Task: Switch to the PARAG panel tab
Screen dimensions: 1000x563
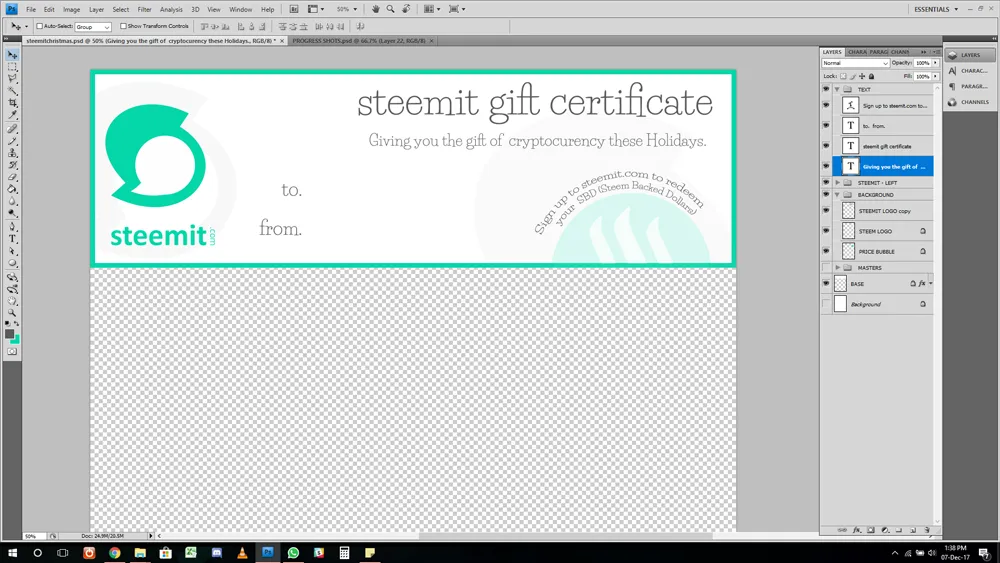Action: (878, 52)
